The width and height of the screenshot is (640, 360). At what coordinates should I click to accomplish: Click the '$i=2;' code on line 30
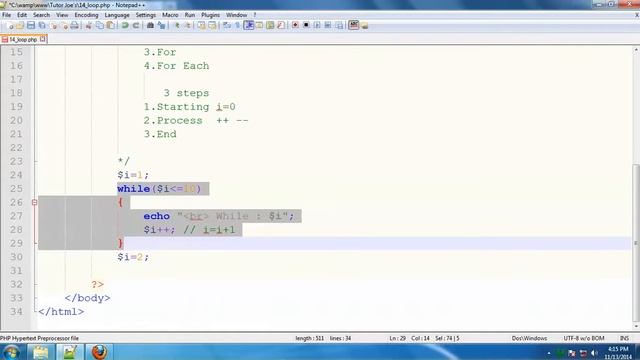click(133, 257)
